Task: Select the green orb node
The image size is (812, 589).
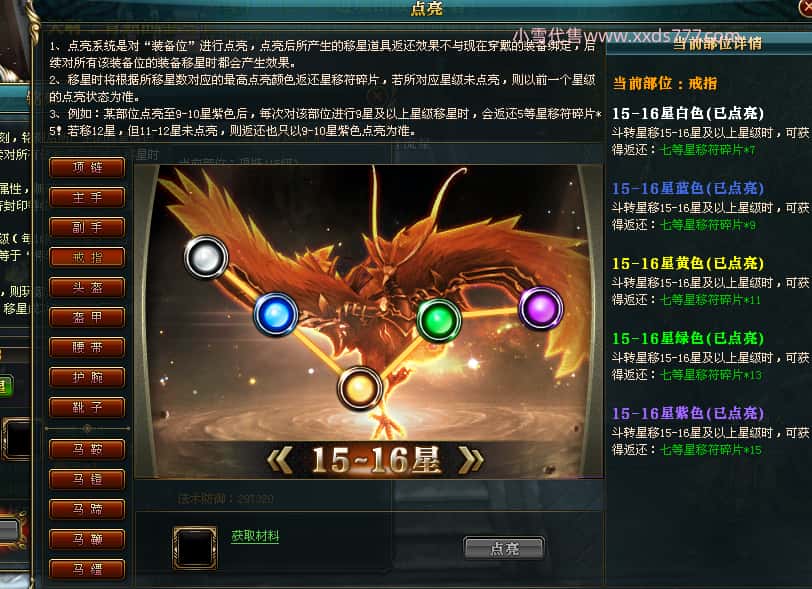Action: pyautogui.click(x=439, y=320)
